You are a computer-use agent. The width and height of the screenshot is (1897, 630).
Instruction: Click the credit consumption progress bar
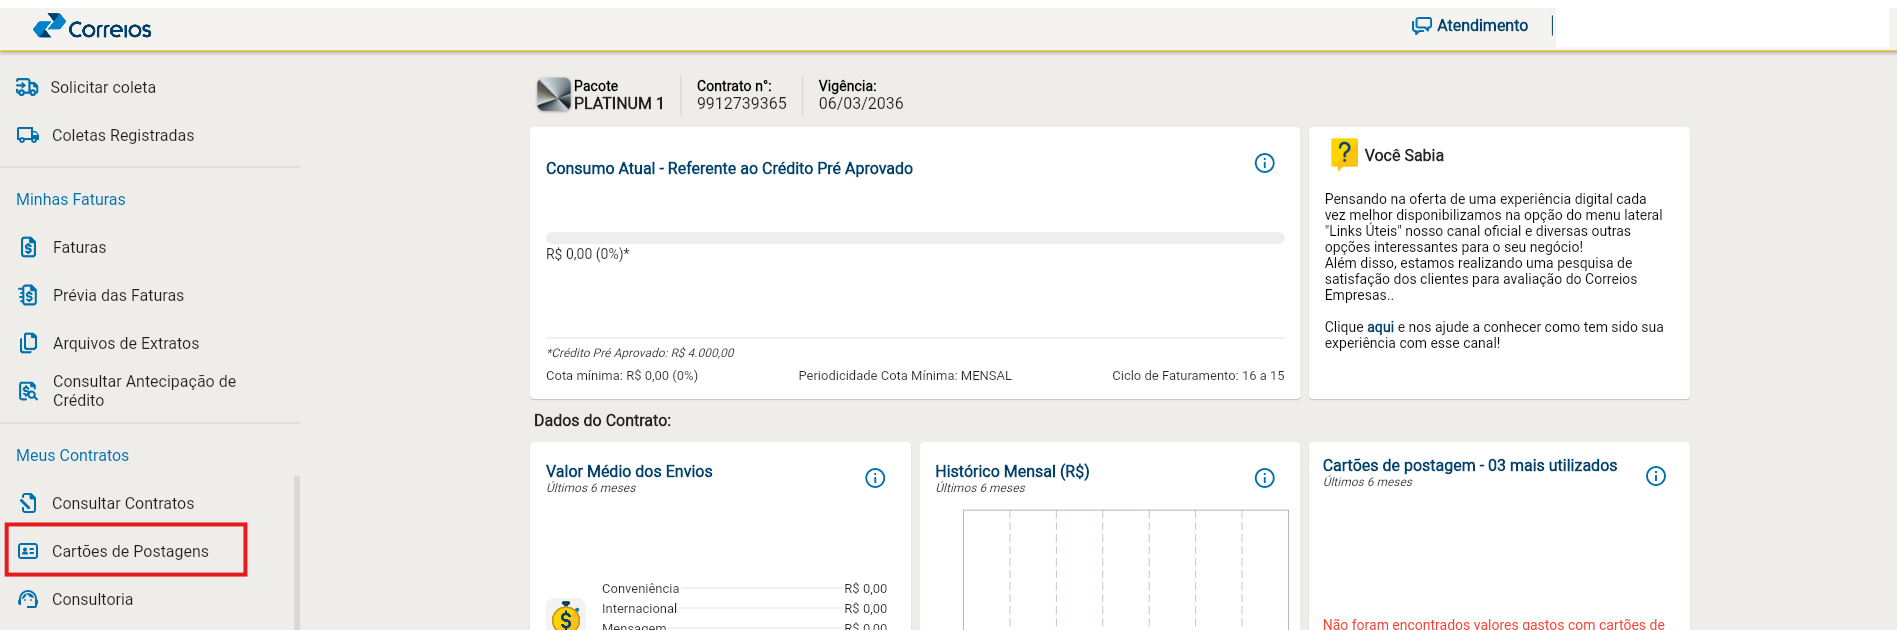[x=914, y=238]
